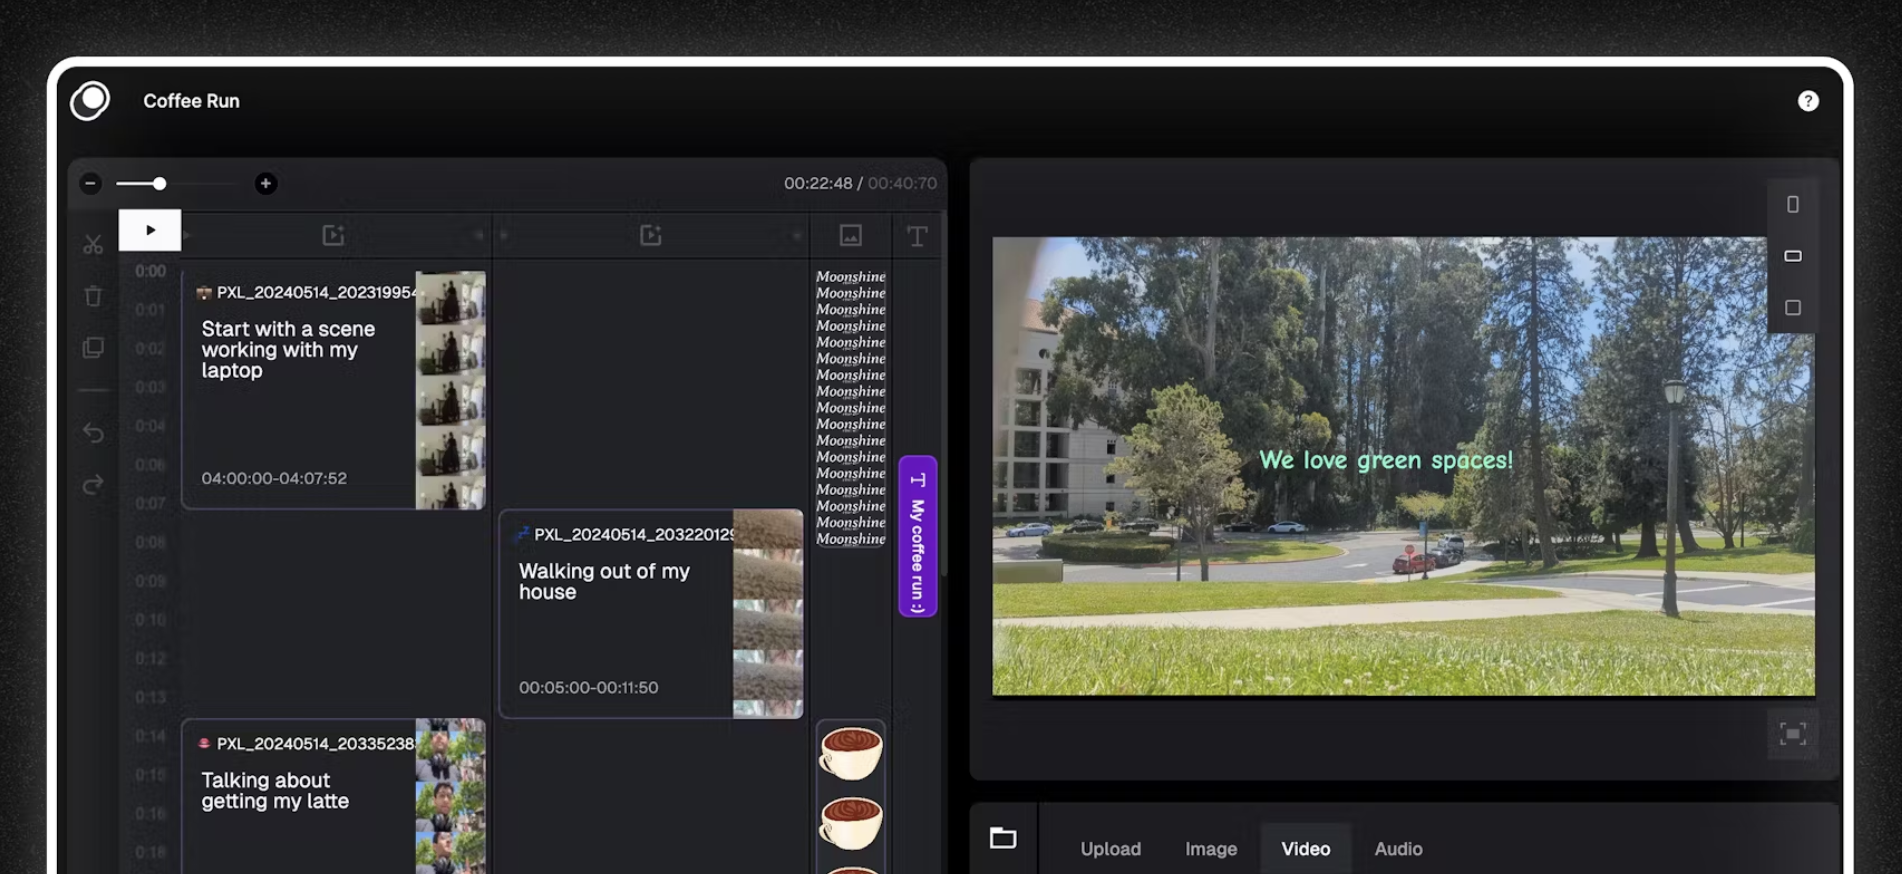Click the text track header icon
Screen dimensions: 1902x874
click(916, 235)
